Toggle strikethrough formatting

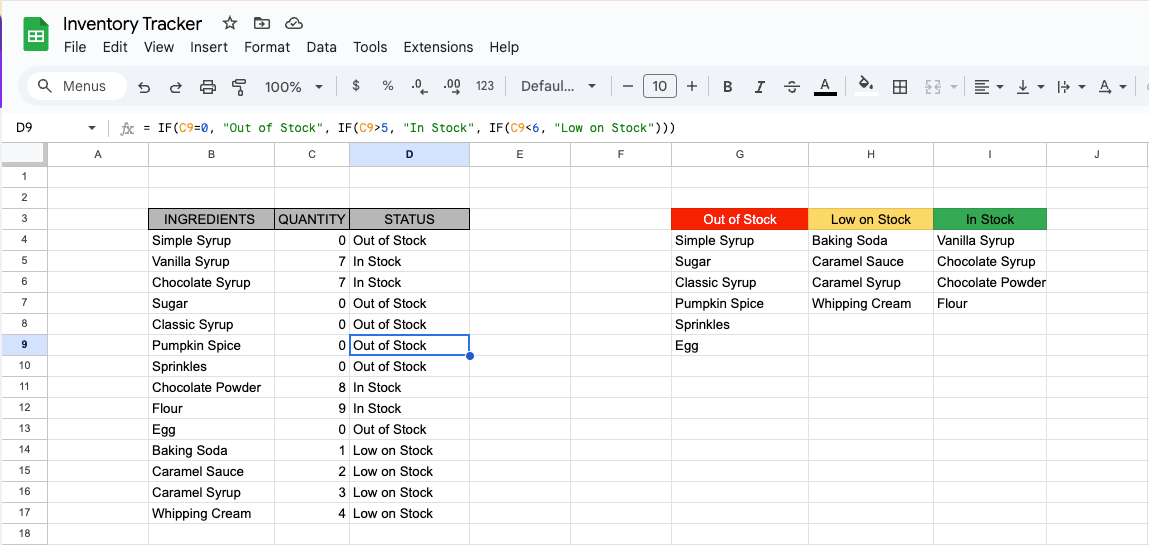point(792,87)
